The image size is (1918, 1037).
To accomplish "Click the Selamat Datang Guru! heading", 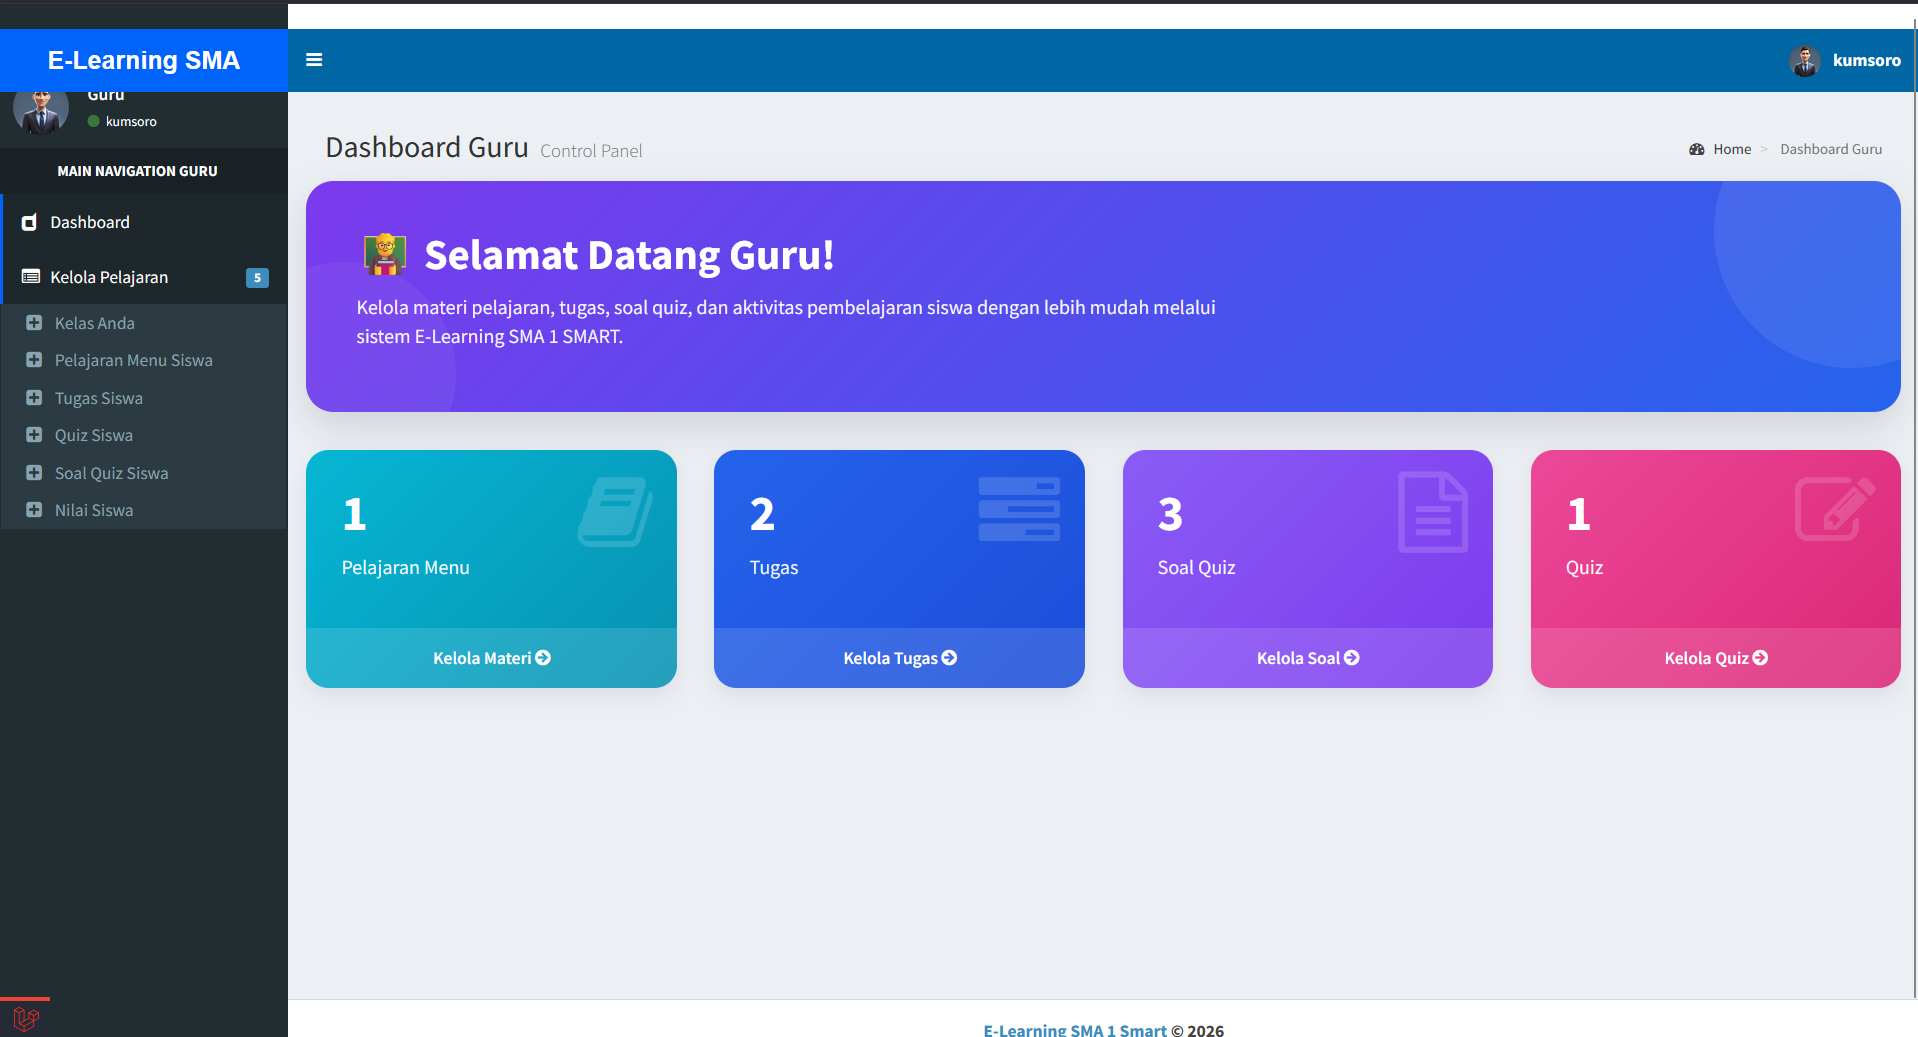I will (x=629, y=255).
